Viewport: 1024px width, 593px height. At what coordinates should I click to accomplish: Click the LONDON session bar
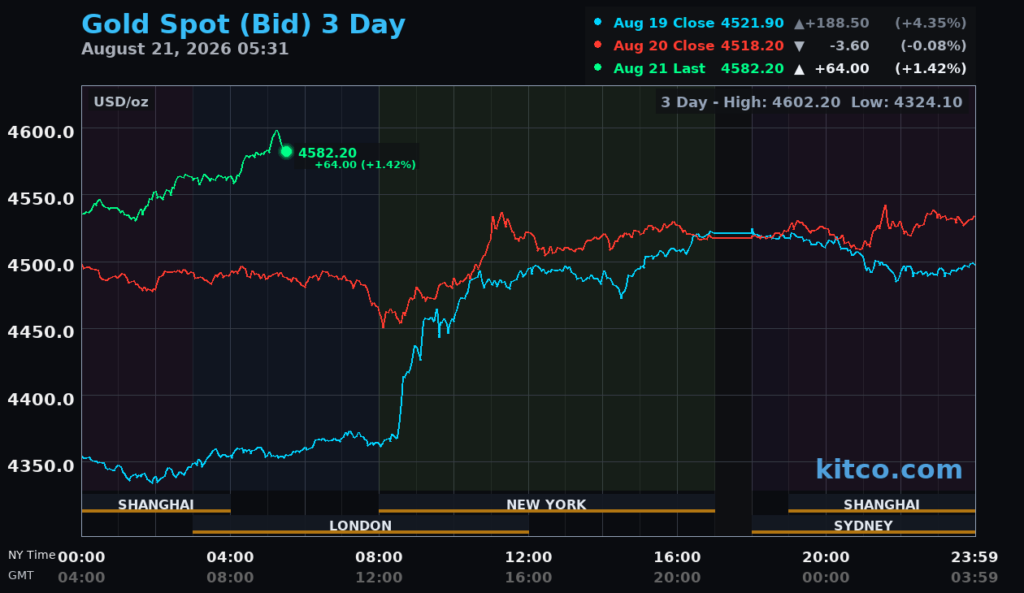click(x=360, y=525)
